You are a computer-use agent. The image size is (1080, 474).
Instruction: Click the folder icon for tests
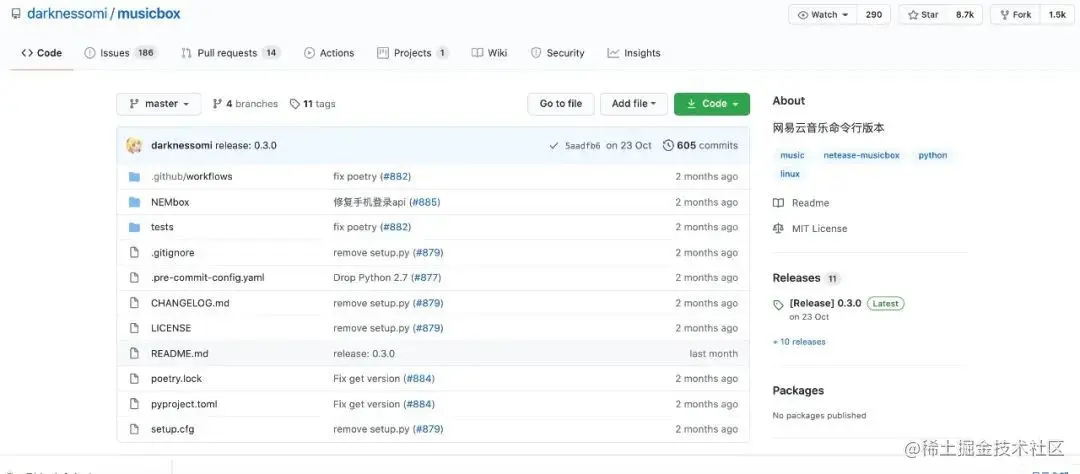coord(134,227)
